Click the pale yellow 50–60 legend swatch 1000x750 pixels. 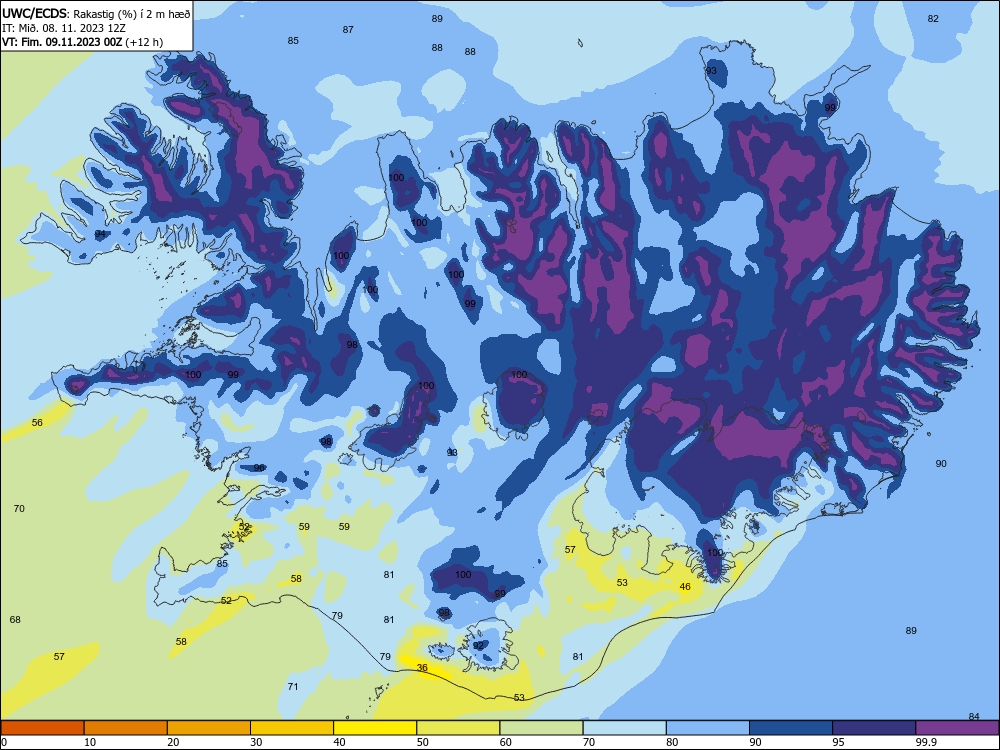point(458,728)
